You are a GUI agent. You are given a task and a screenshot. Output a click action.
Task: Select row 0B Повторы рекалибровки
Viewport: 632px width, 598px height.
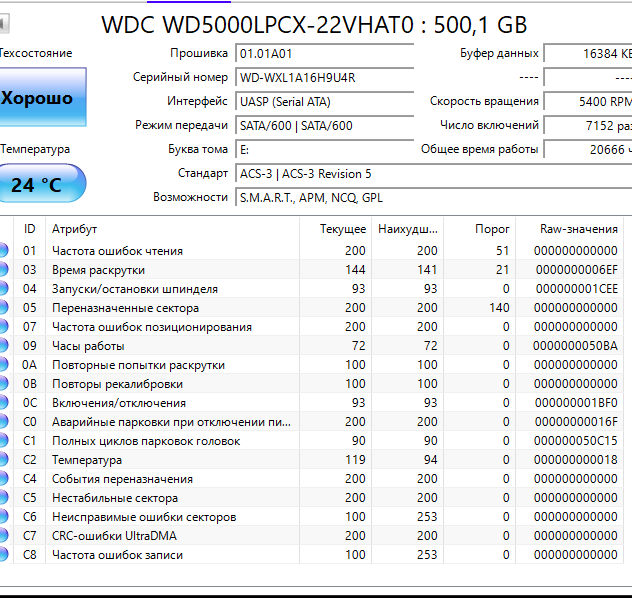pyautogui.click(x=311, y=384)
